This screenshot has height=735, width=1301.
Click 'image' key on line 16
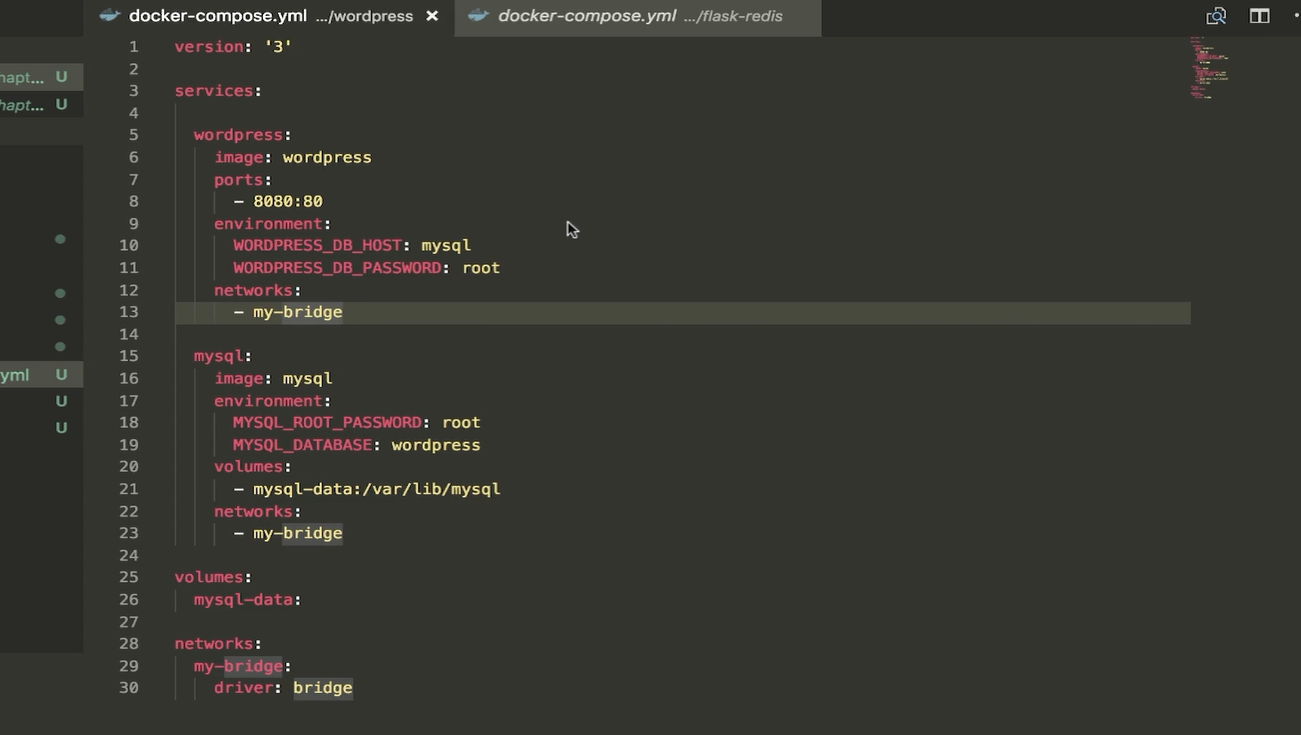tap(238, 379)
